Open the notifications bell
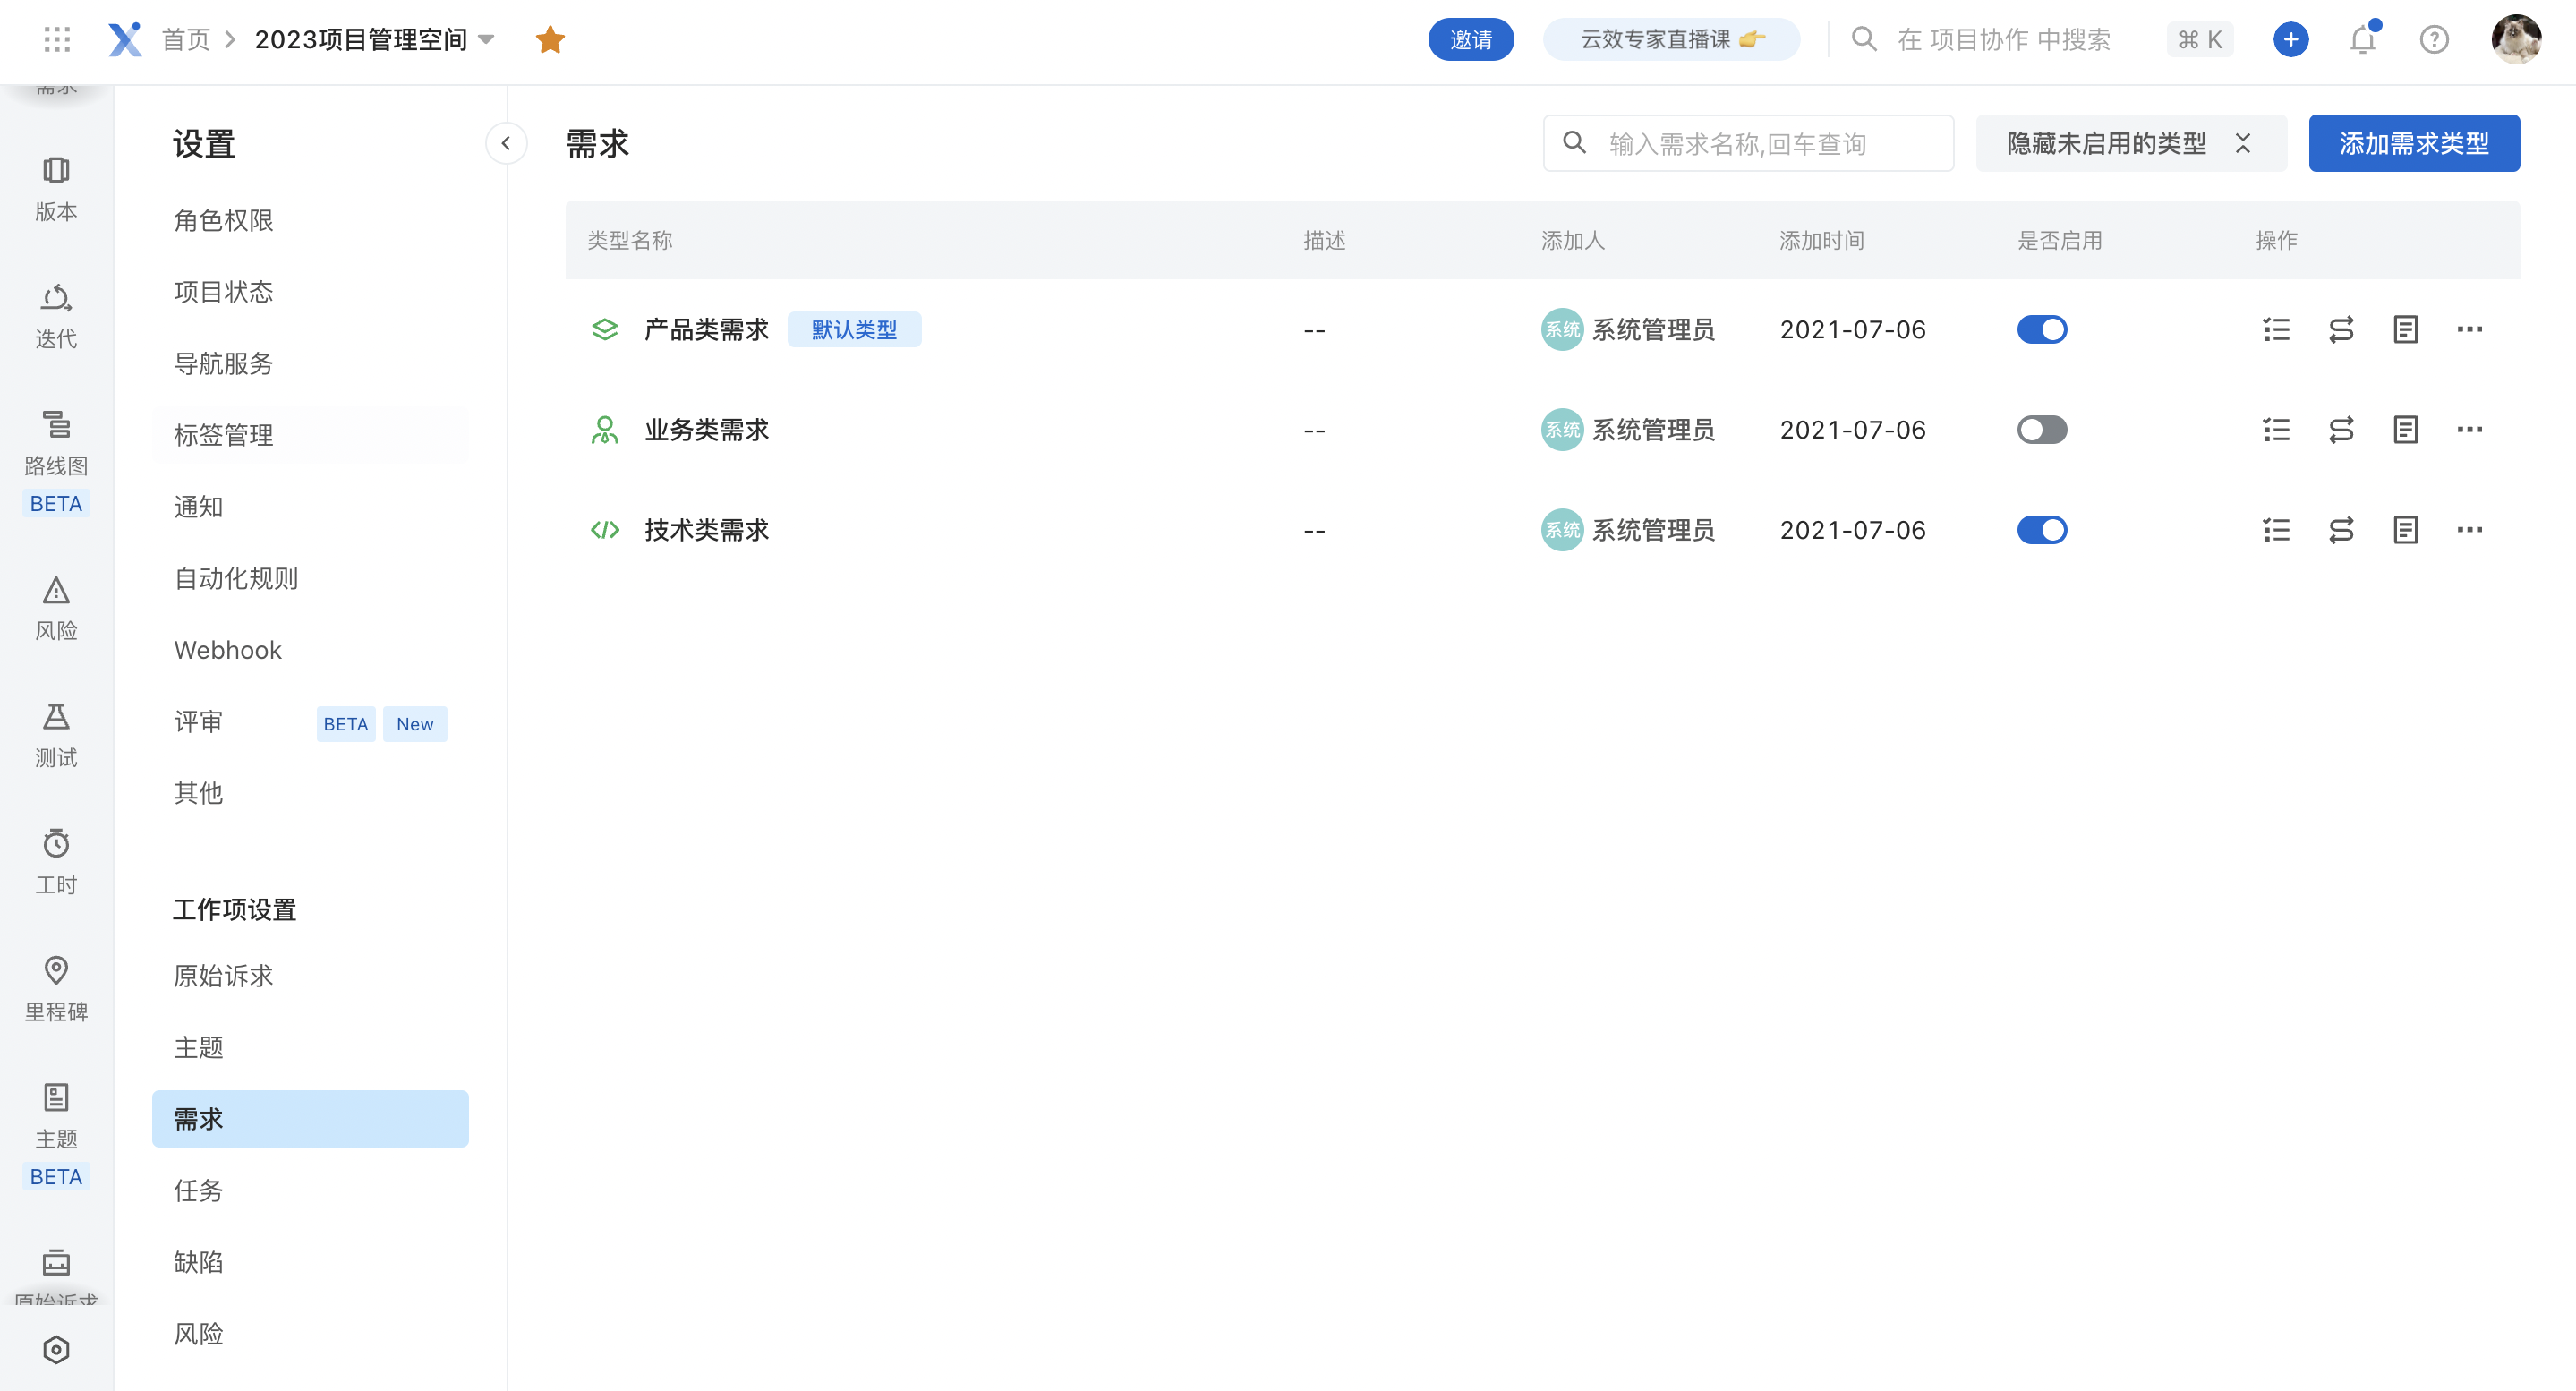Viewport: 2576px width, 1391px height. pyautogui.click(x=2363, y=39)
